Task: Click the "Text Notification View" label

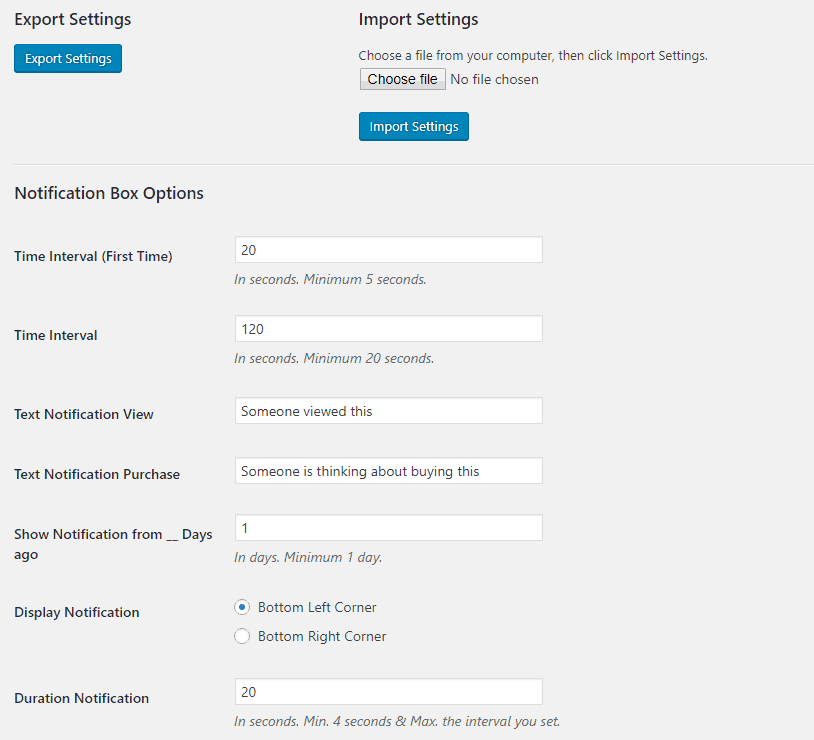Action: (84, 414)
